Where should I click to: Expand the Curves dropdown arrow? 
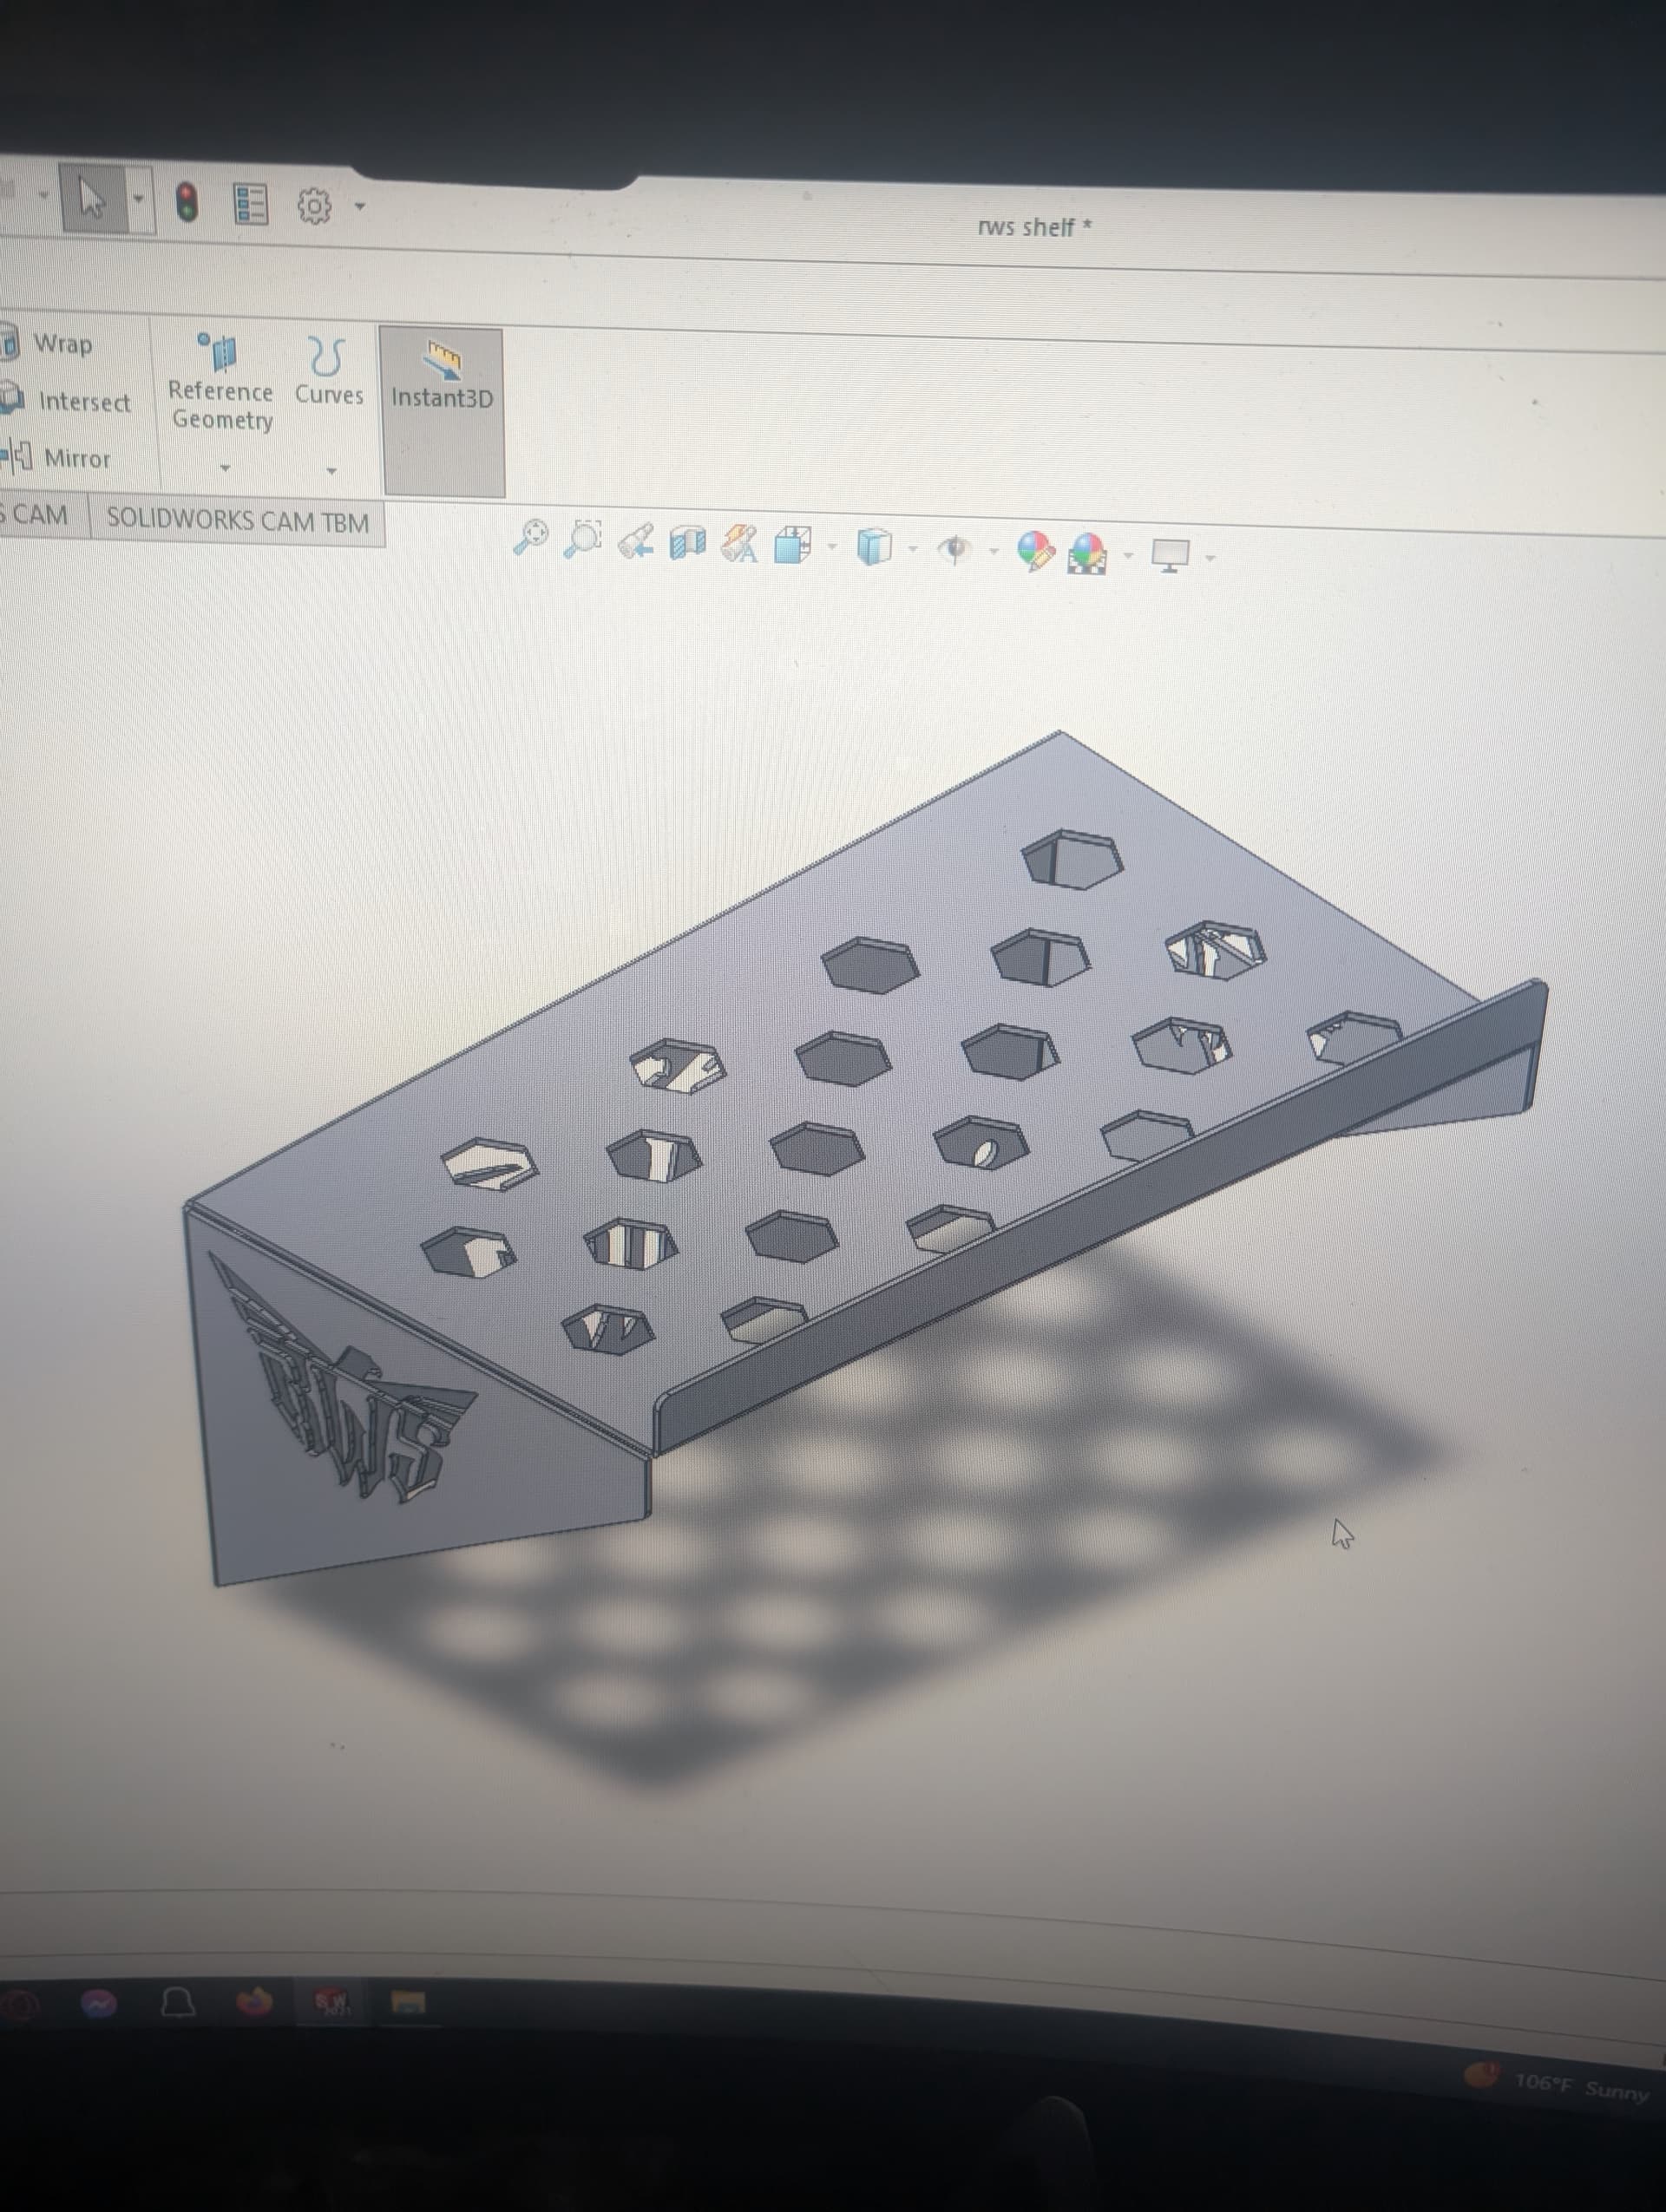[x=331, y=470]
